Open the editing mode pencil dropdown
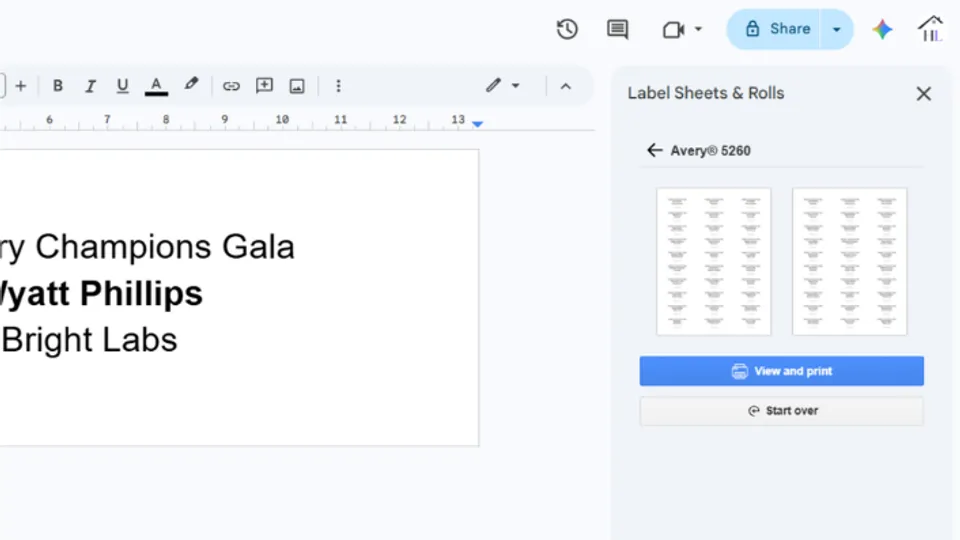The width and height of the screenshot is (960, 540). [x=503, y=86]
